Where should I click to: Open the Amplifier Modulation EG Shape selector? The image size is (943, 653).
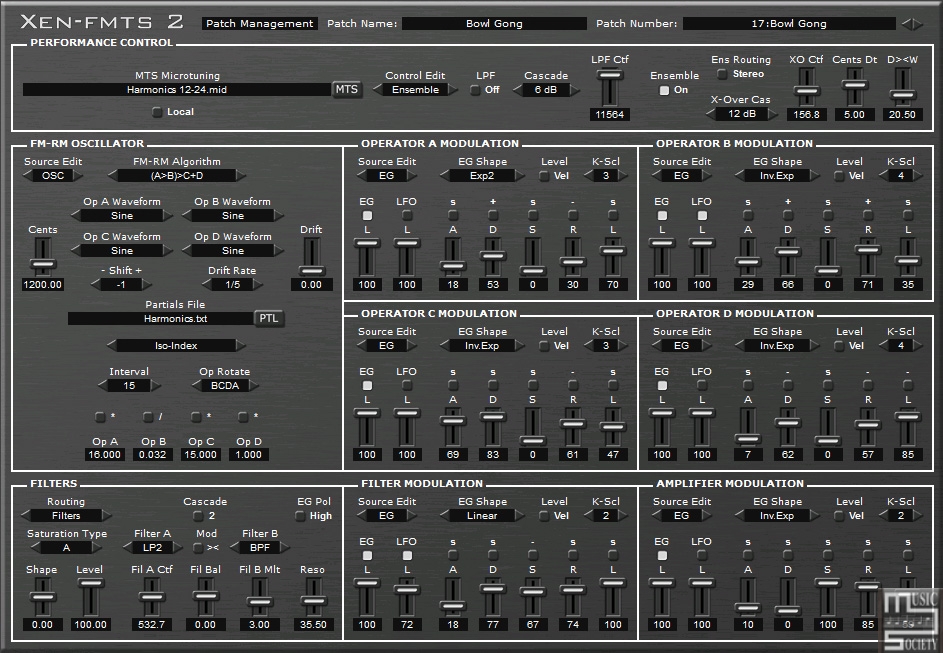(776, 515)
